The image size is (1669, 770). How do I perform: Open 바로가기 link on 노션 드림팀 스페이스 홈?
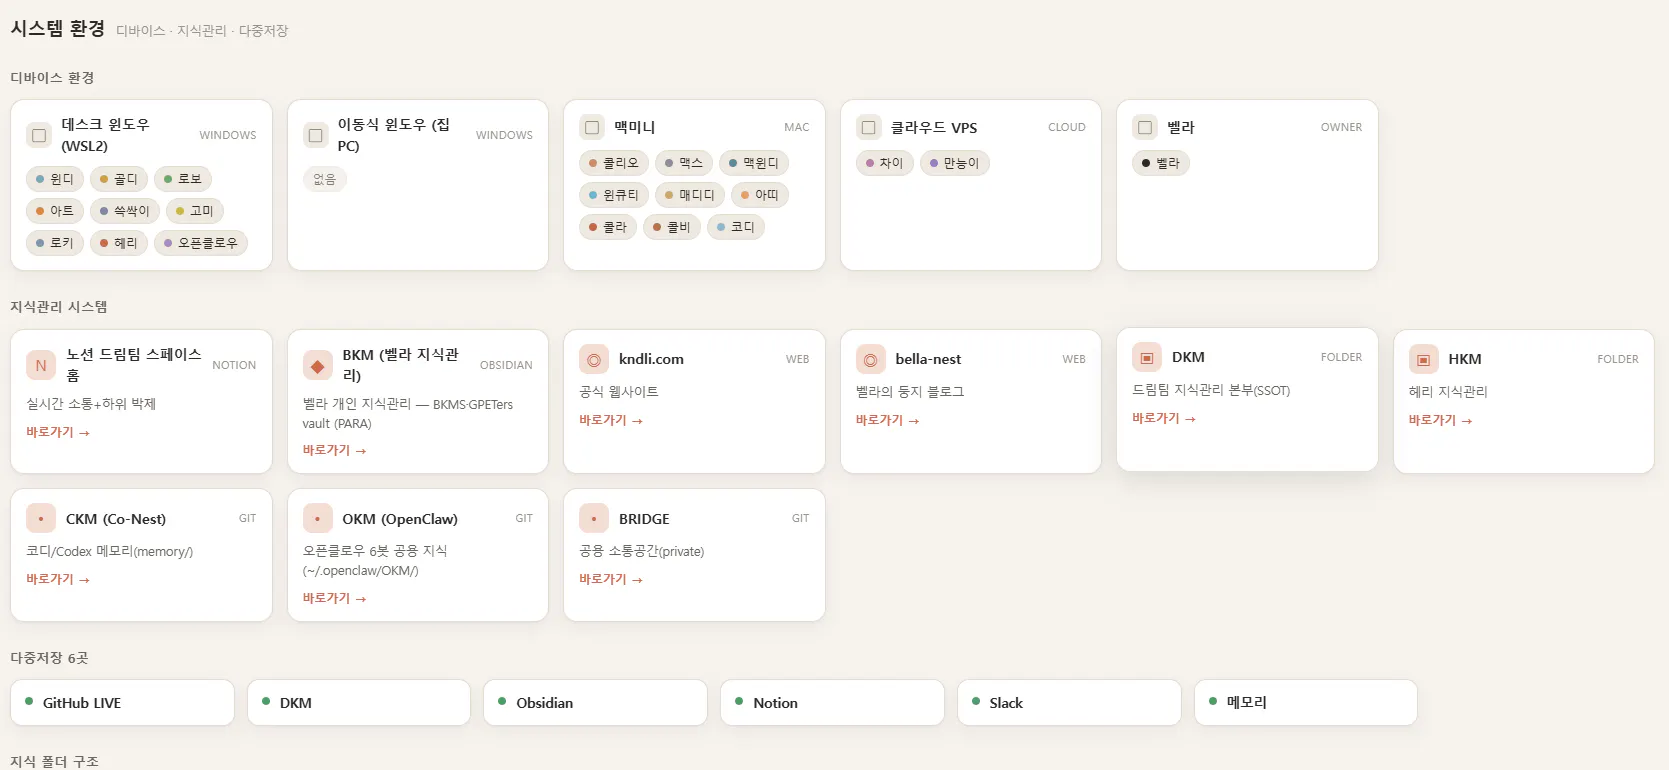pos(58,432)
